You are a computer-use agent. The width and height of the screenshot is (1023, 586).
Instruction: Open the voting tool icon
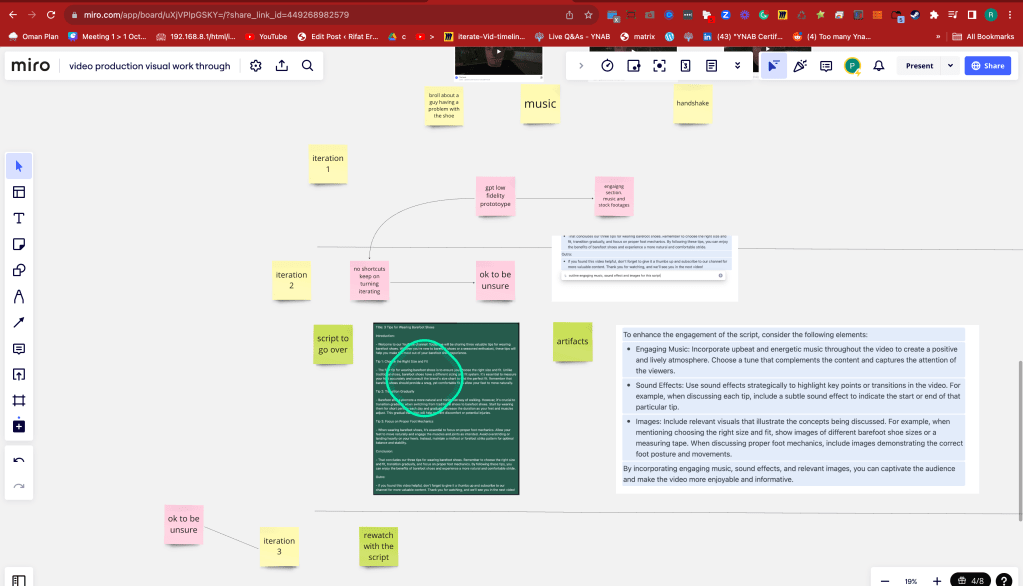click(x=634, y=66)
